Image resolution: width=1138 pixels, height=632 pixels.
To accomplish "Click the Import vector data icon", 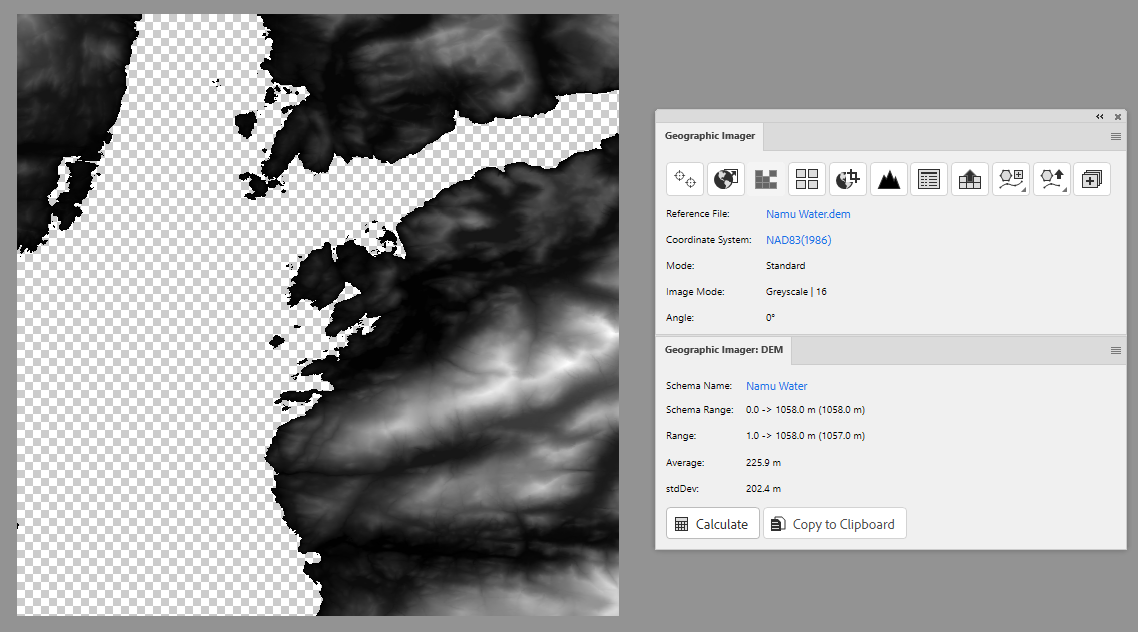I will [1010, 178].
